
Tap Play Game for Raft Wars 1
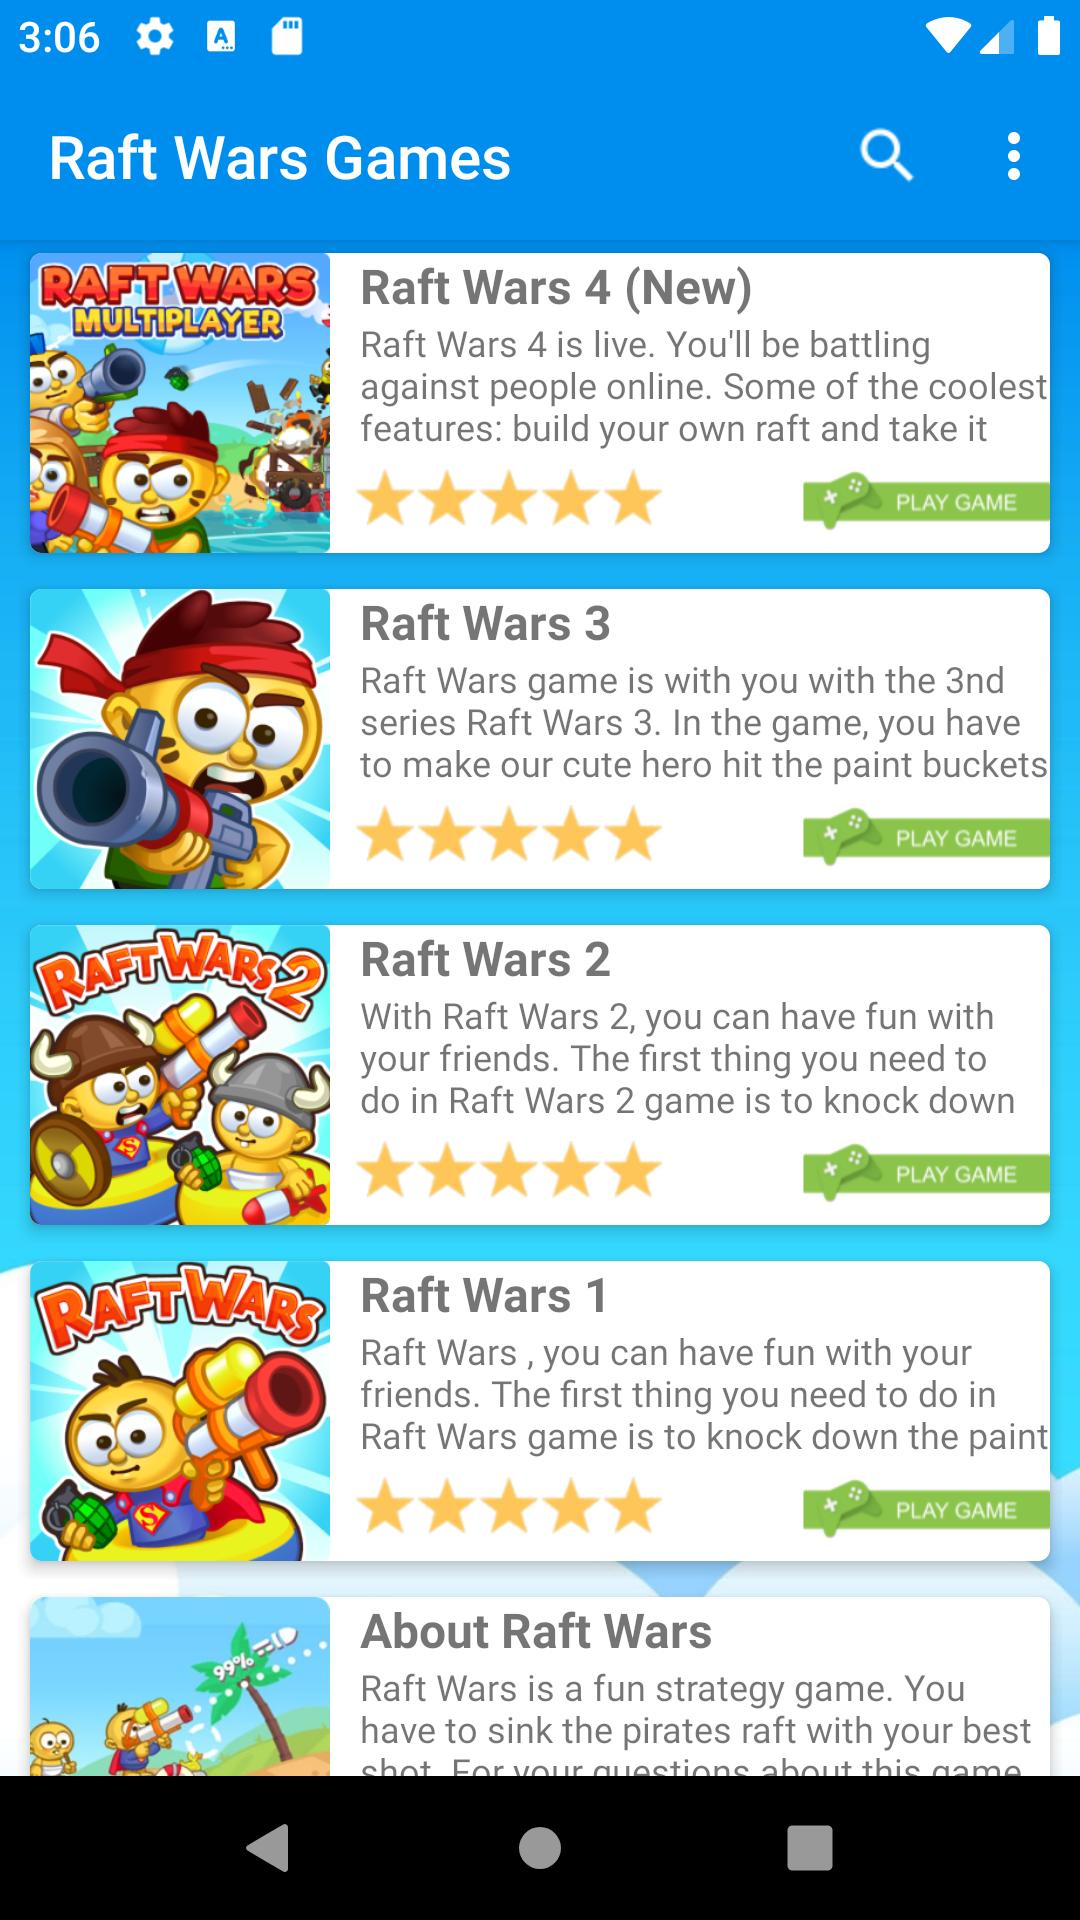pos(926,1508)
